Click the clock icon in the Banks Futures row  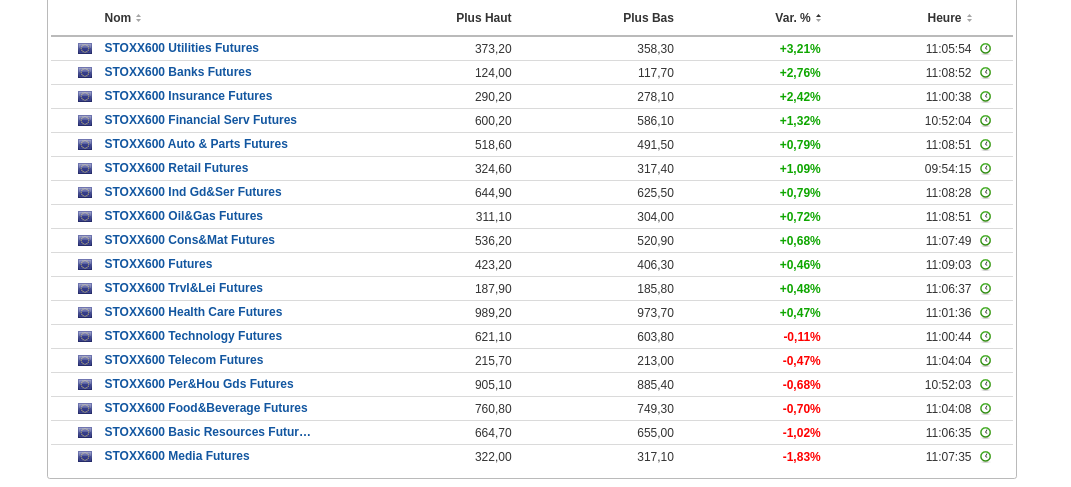click(x=985, y=73)
